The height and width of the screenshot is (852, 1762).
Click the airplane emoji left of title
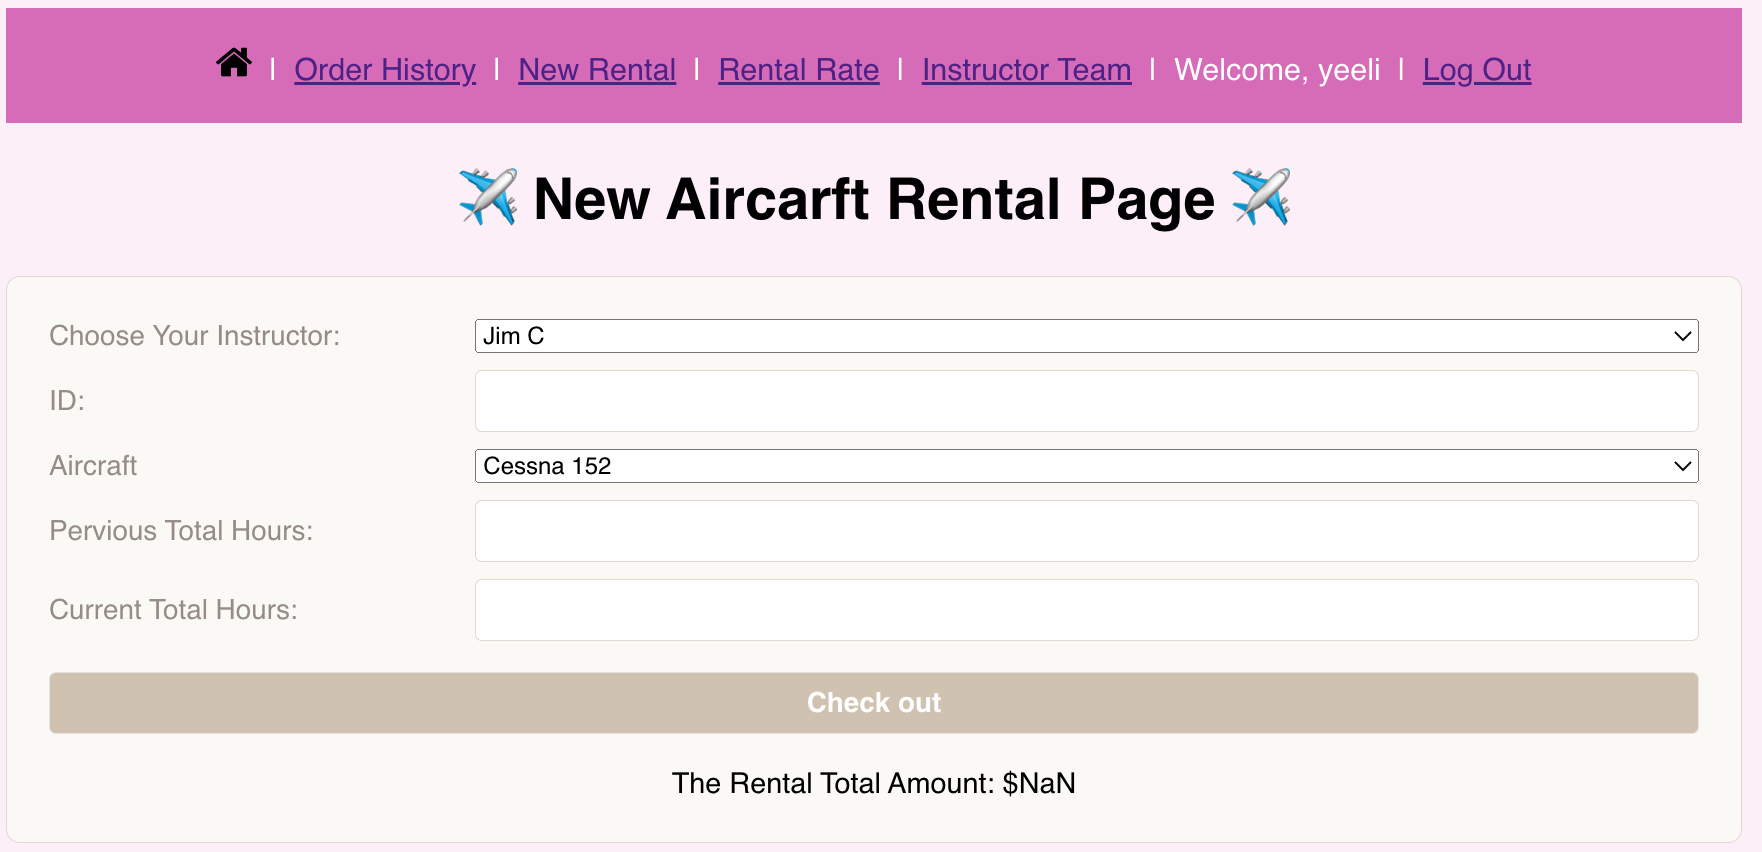(488, 197)
